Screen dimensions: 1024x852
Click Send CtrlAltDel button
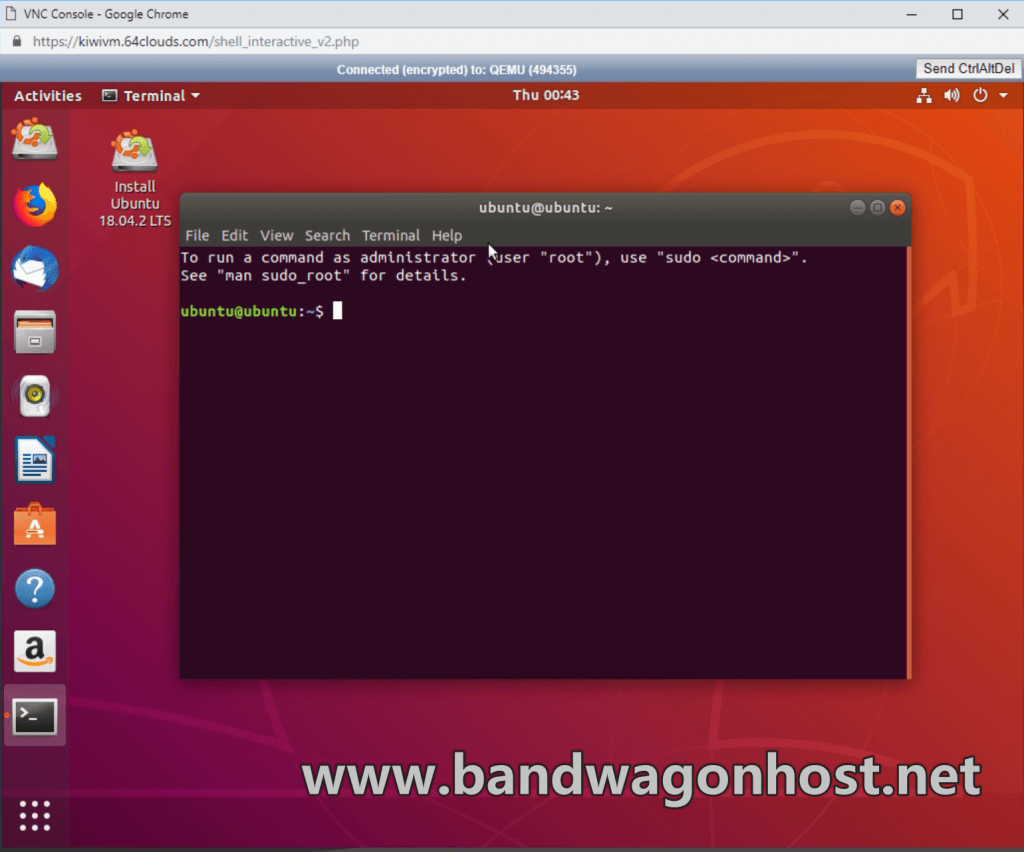(968, 69)
